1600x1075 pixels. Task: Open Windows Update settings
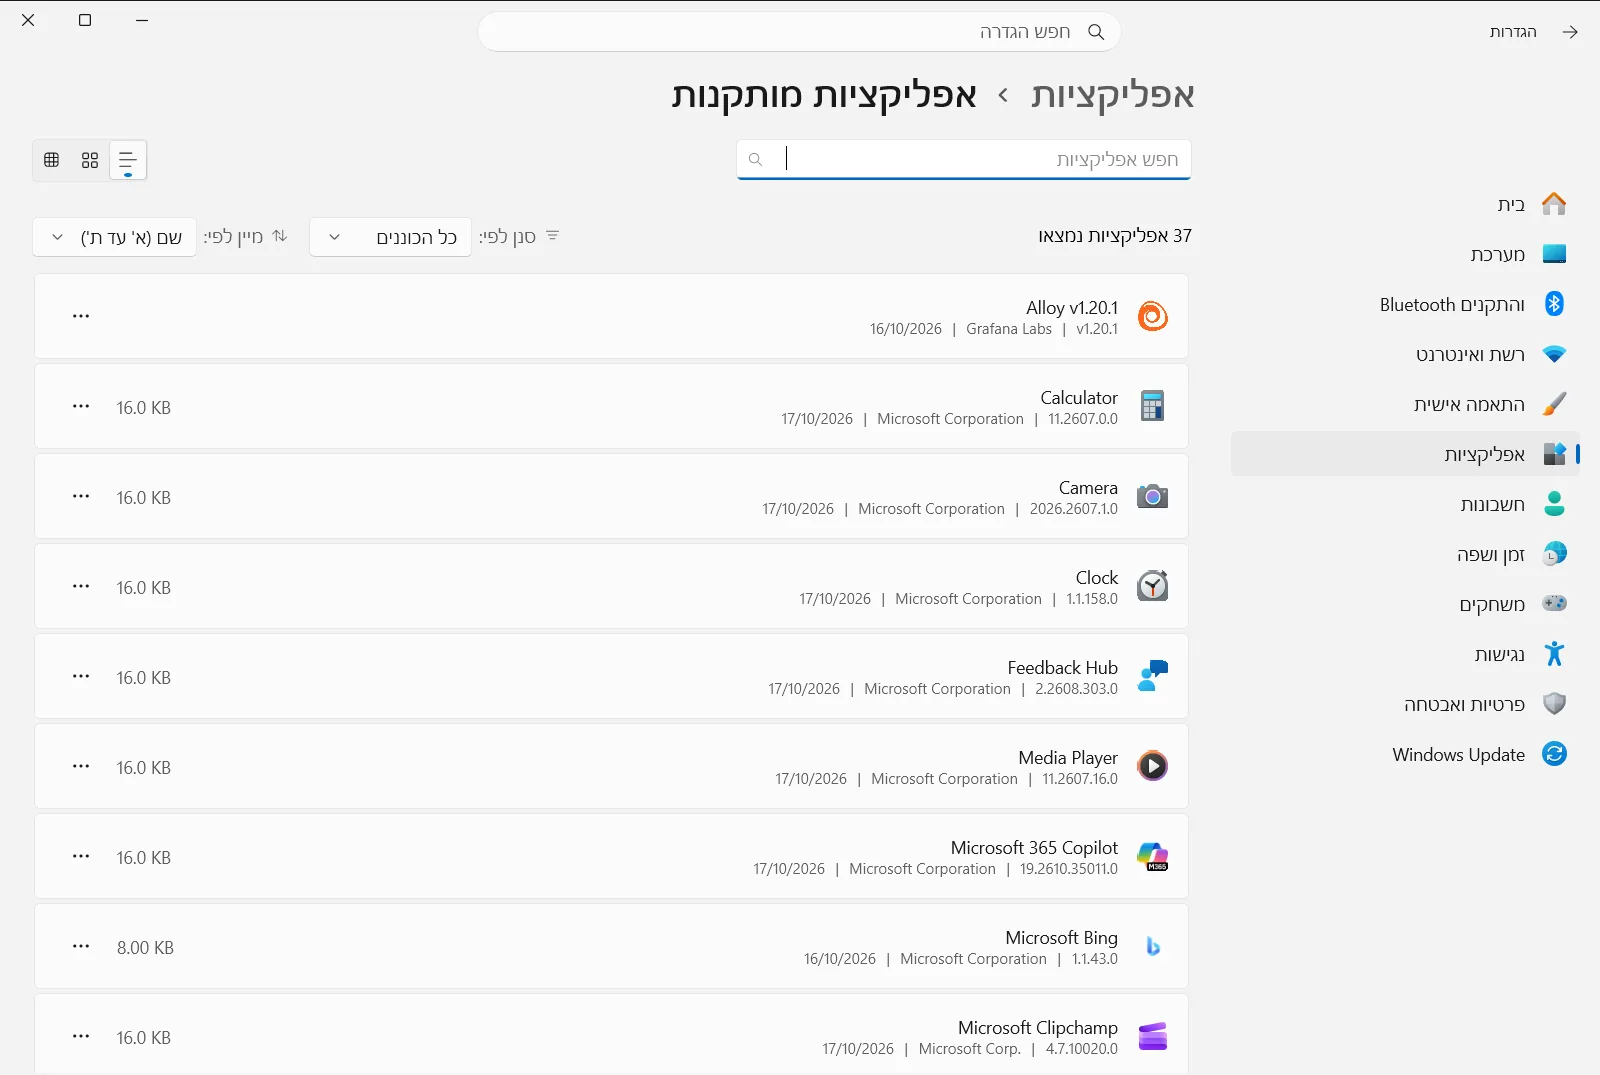click(x=1405, y=754)
